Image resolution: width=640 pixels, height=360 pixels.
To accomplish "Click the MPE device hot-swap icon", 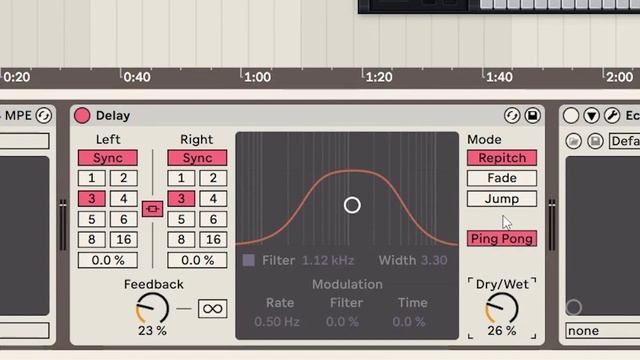I will [x=44, y=116].
